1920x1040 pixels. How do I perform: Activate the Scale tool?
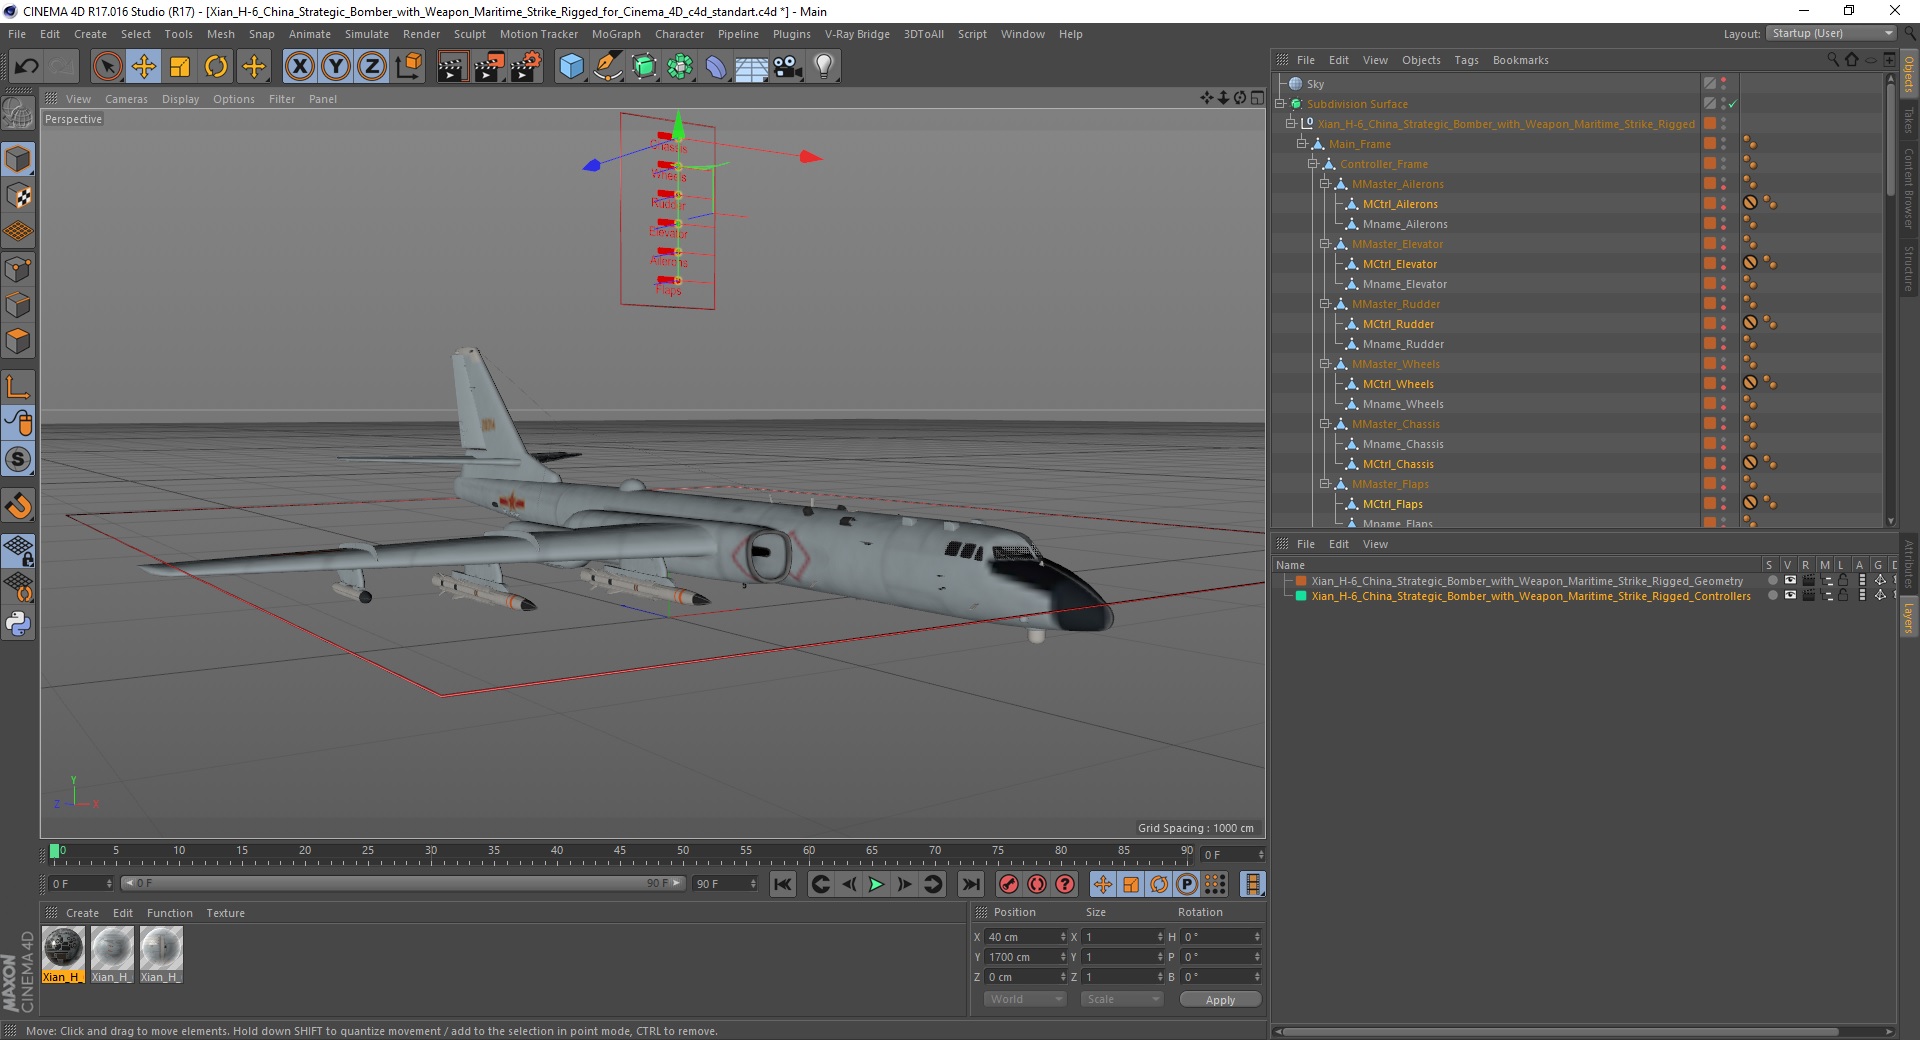[x=180, y=67]
